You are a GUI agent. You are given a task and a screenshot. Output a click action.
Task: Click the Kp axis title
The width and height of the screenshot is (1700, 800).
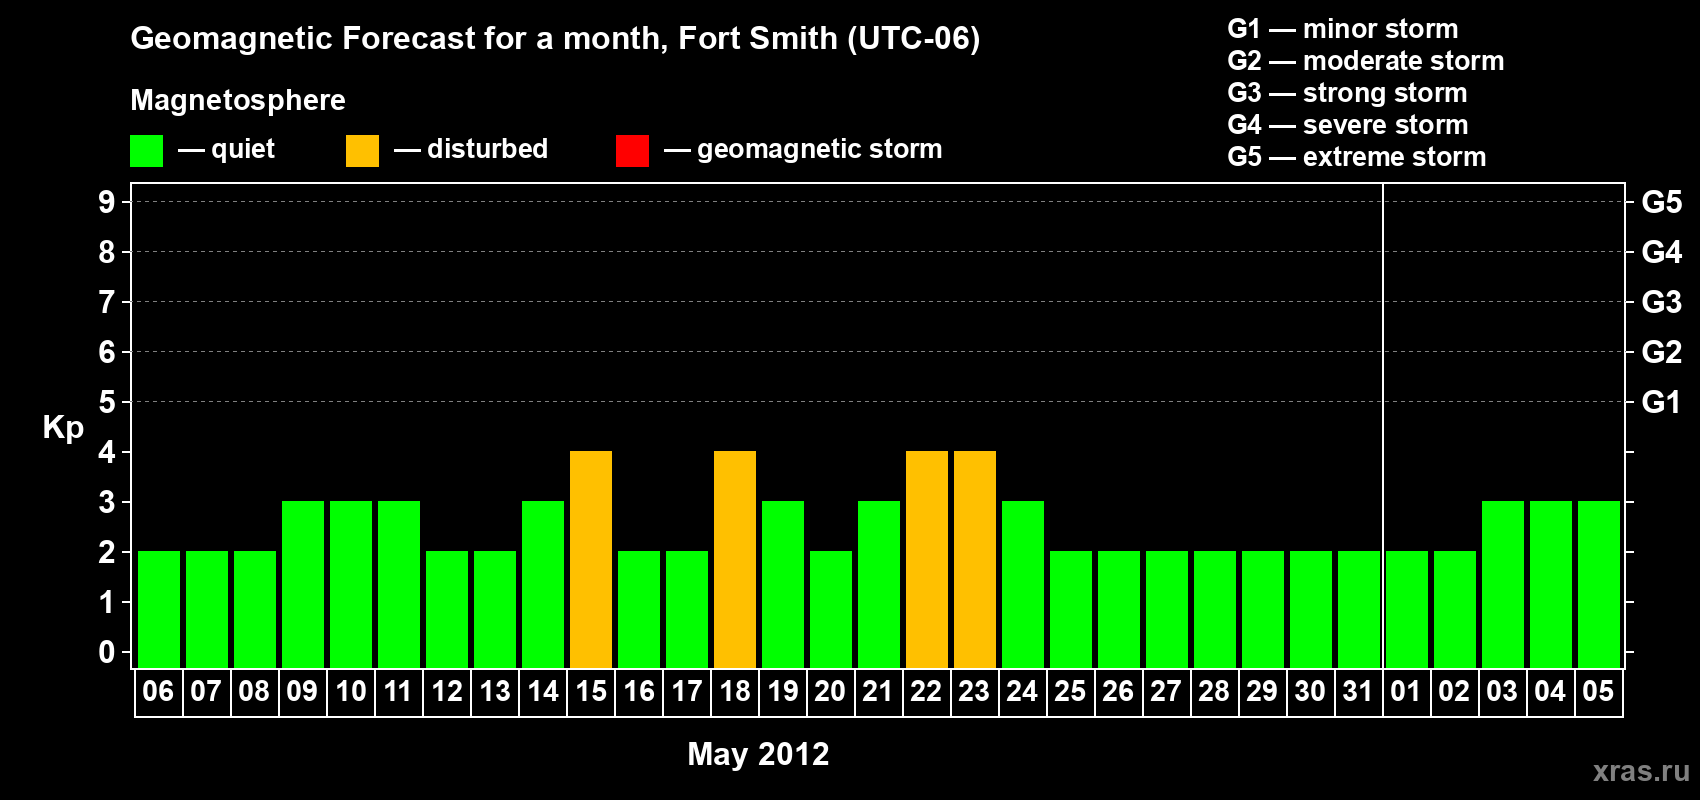(x=63, y=428)
